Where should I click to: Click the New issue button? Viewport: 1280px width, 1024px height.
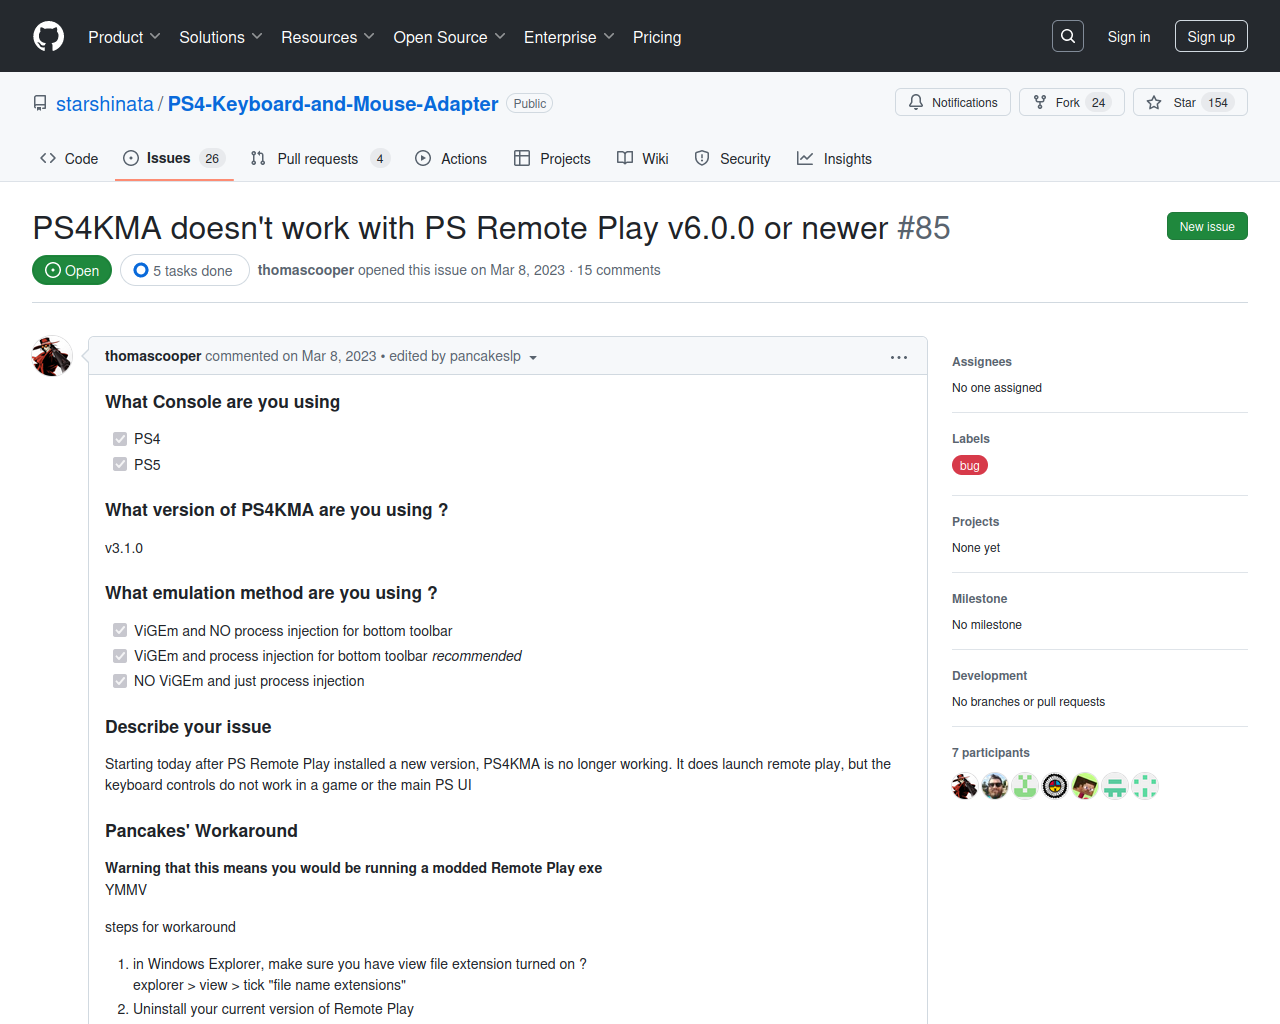coord(1207,226)
